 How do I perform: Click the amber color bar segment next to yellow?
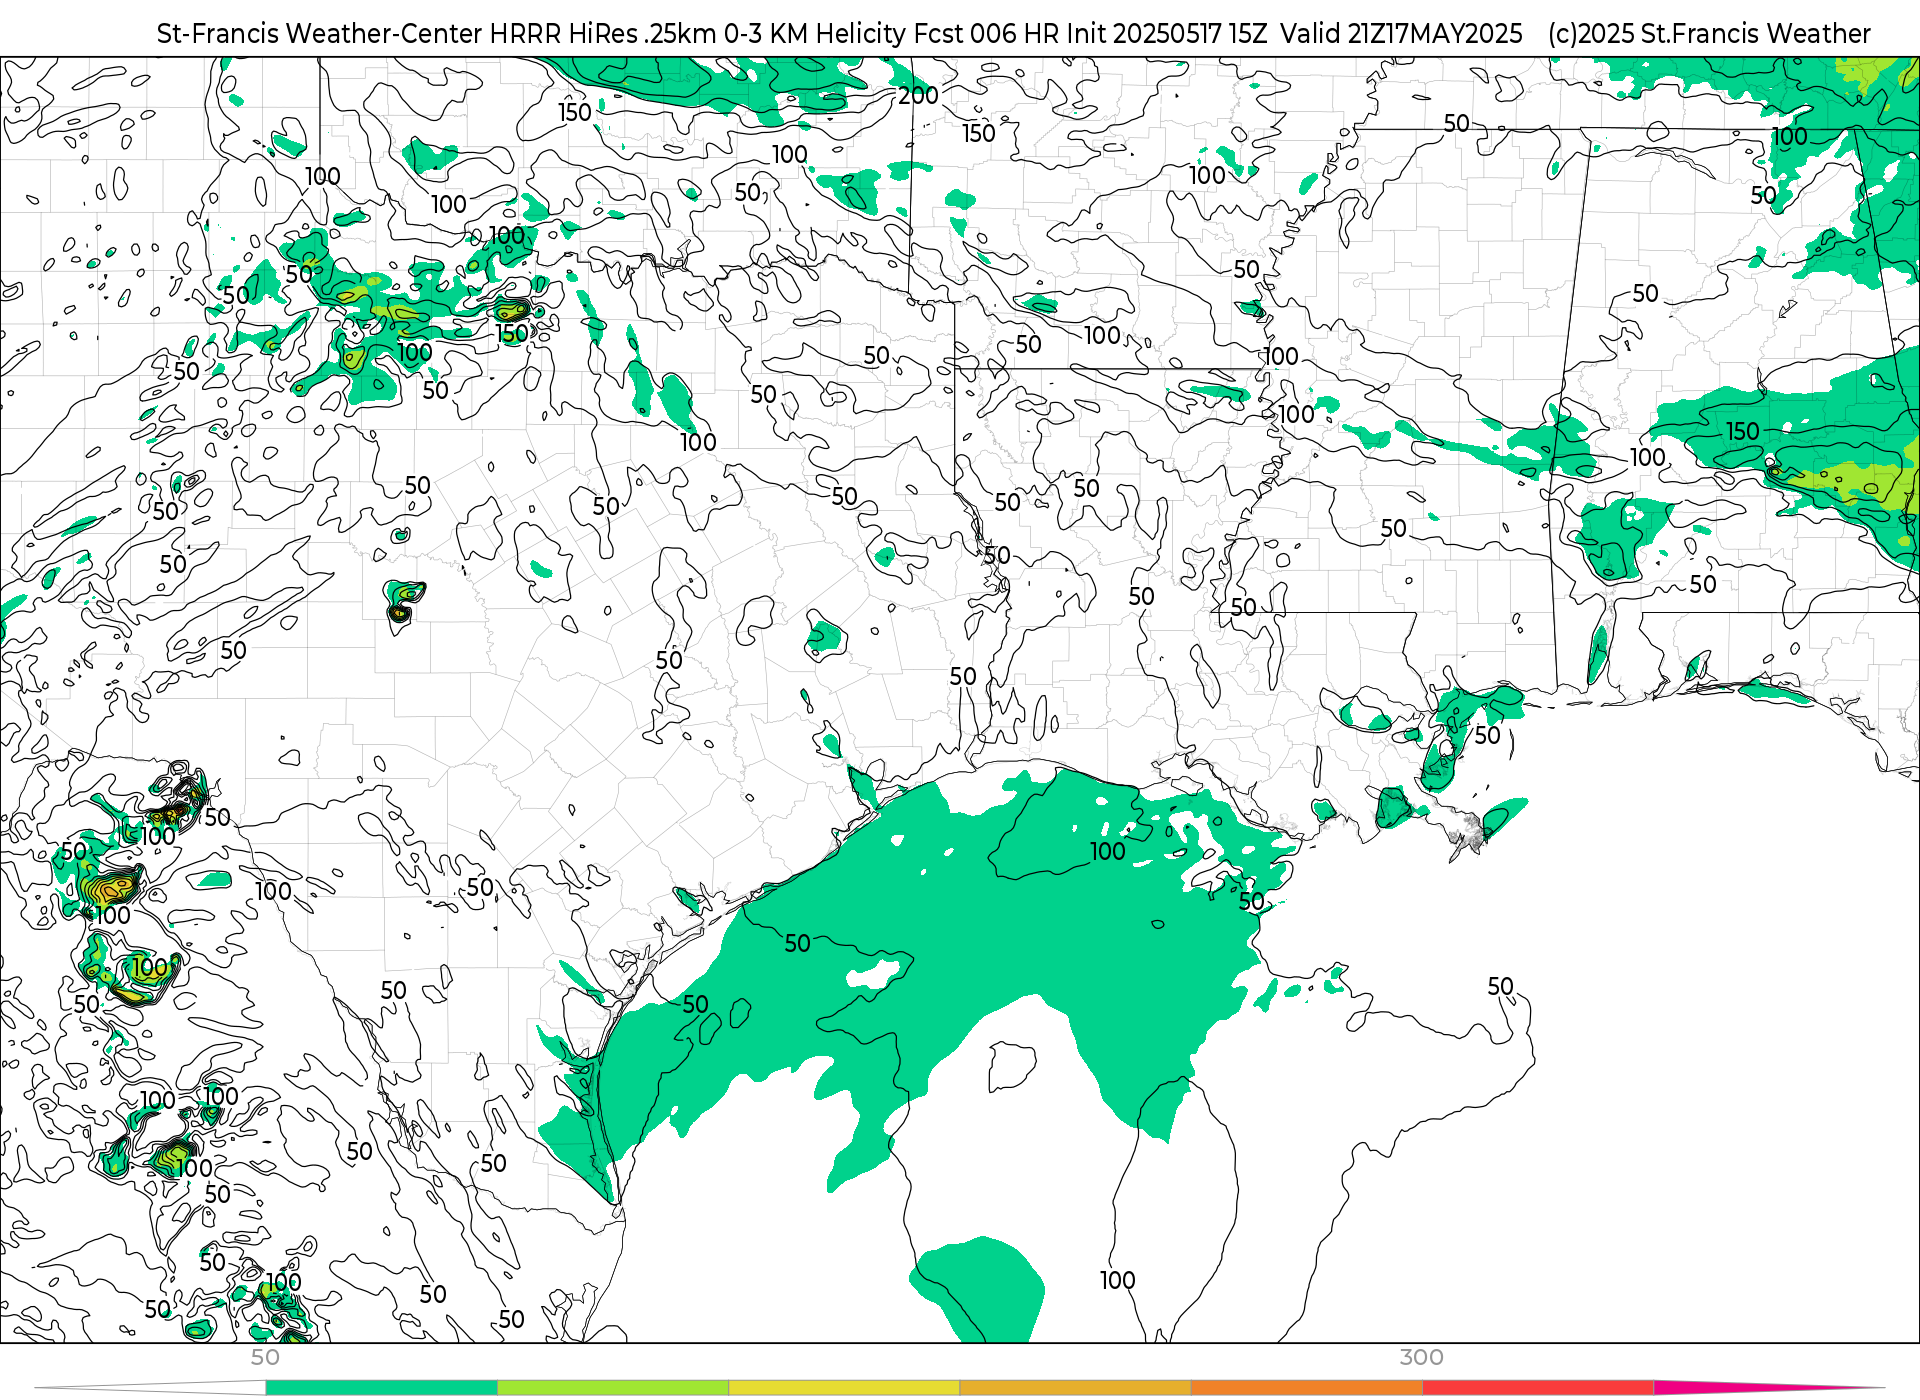click(1074, 1388)
